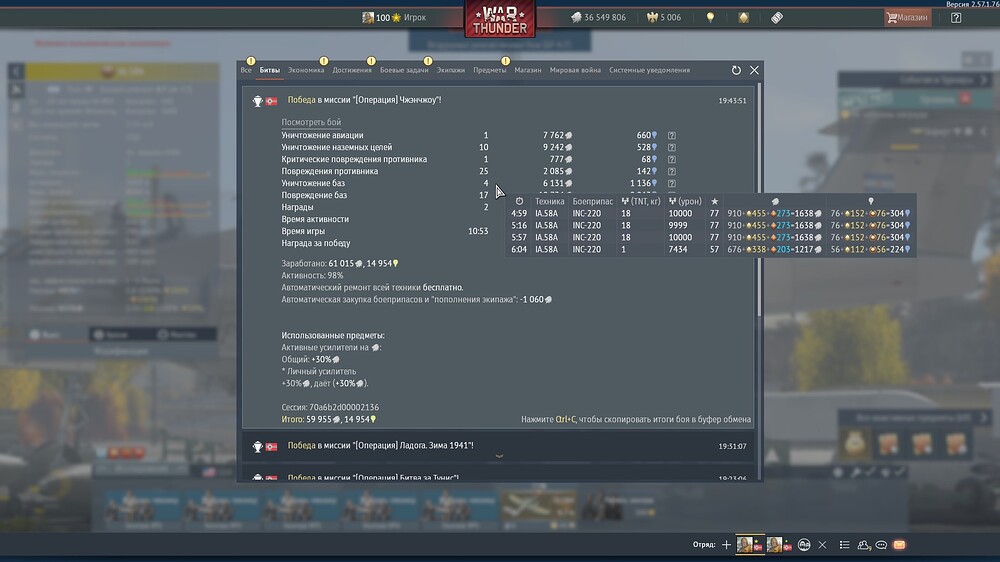This screenshot has height=562, width=1000.
Task: Open the Экипажи tab
Action: point(451,70)
